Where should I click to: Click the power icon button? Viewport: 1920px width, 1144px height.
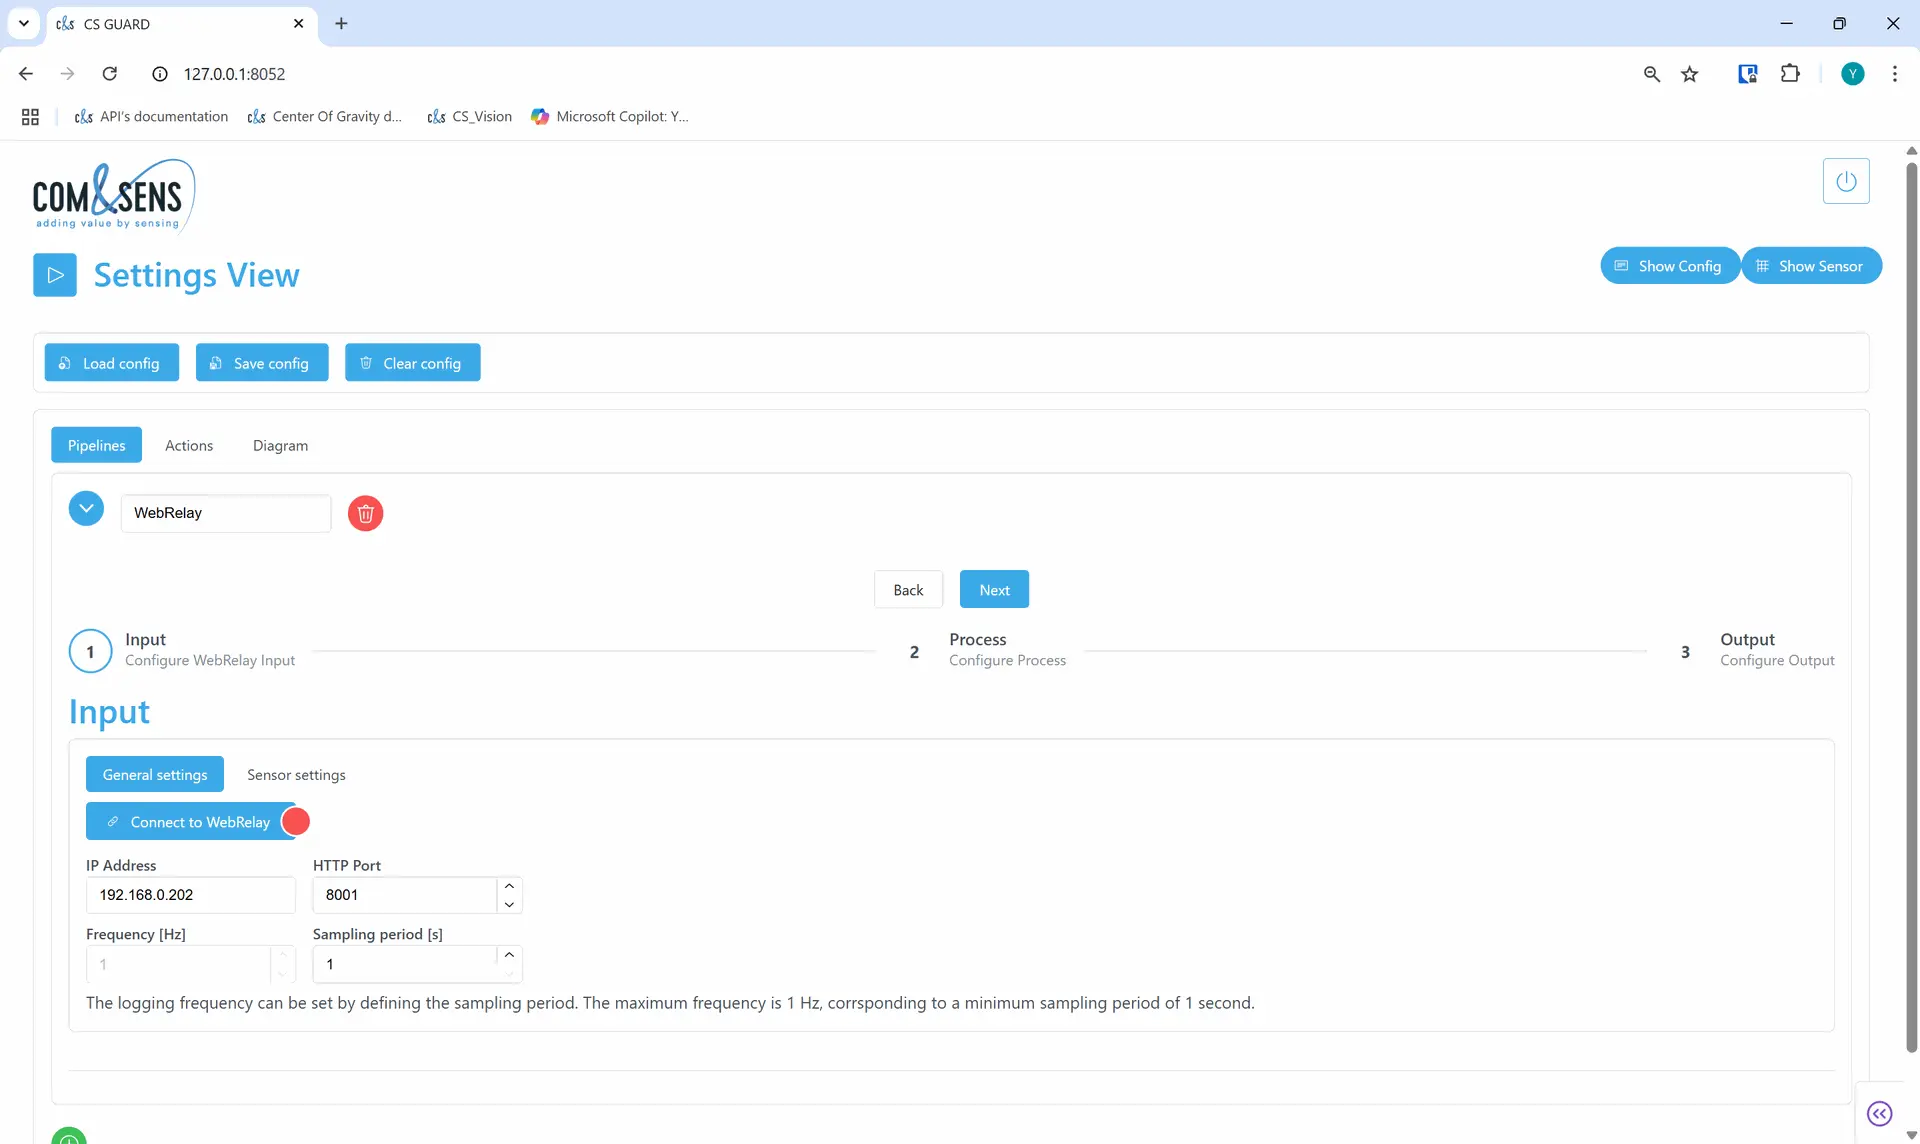pos(1845,181)
